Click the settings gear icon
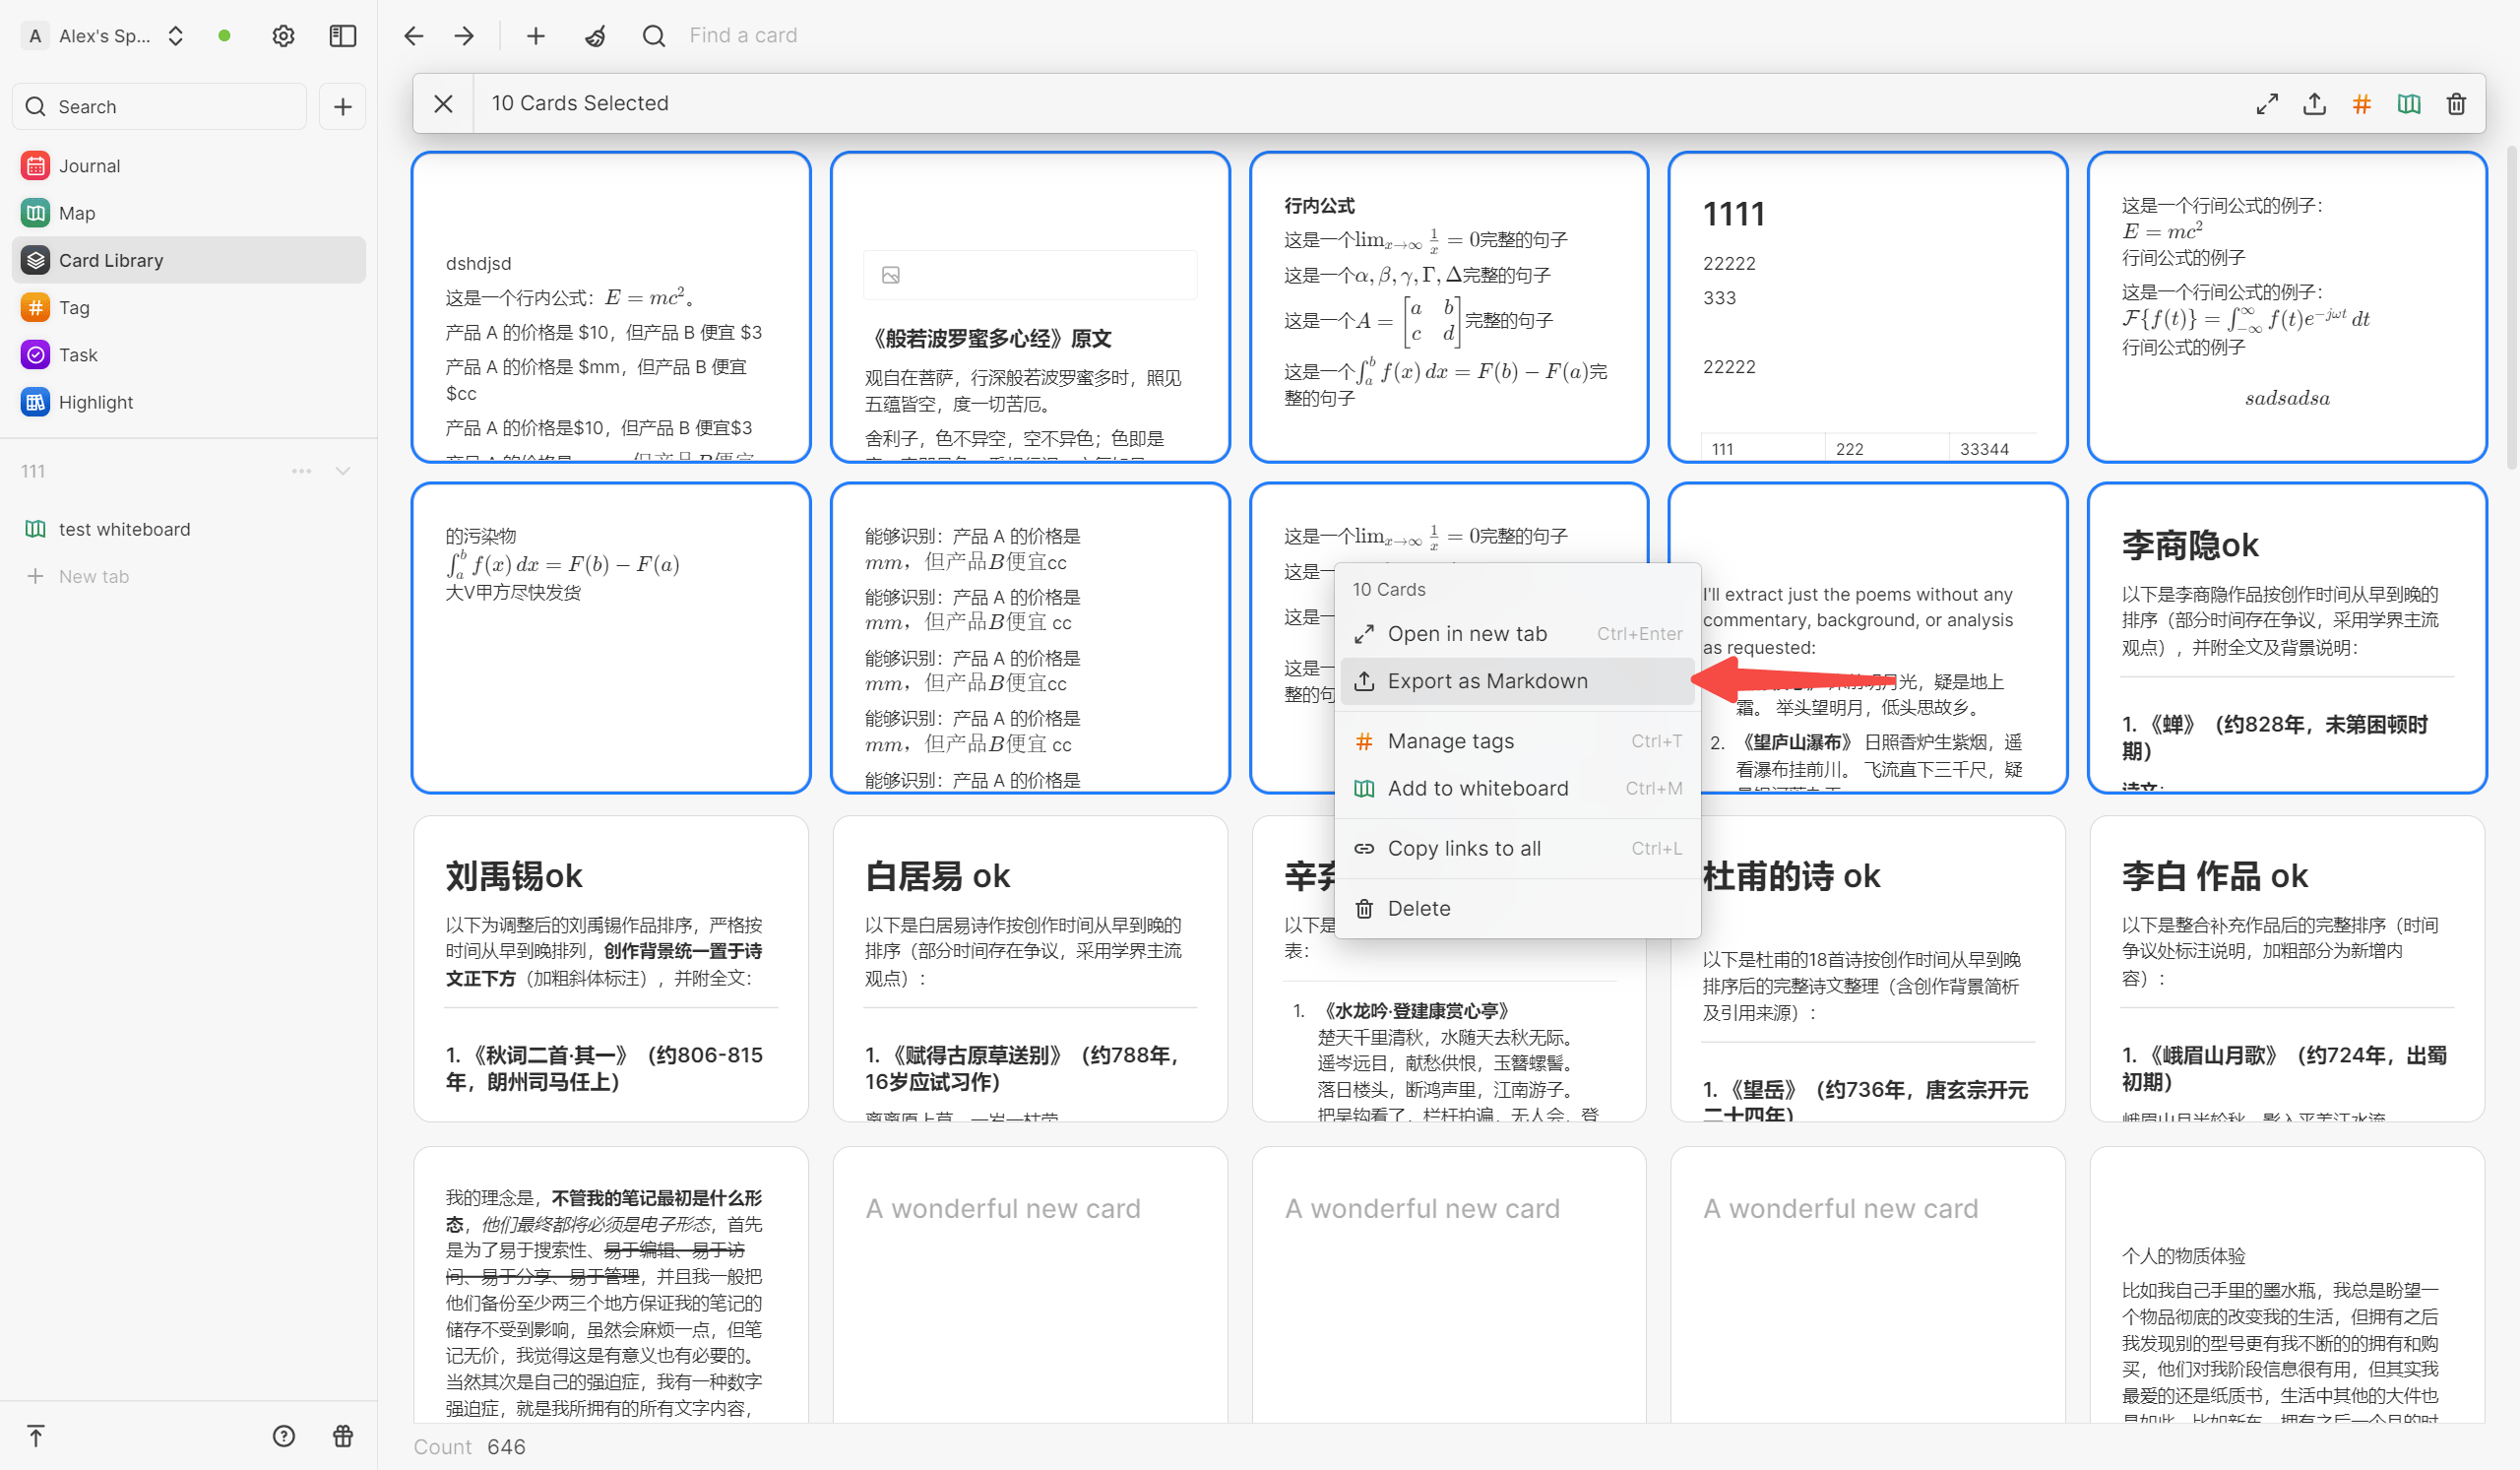Viewport: 2520px width, 1470px height. [283, 36]
